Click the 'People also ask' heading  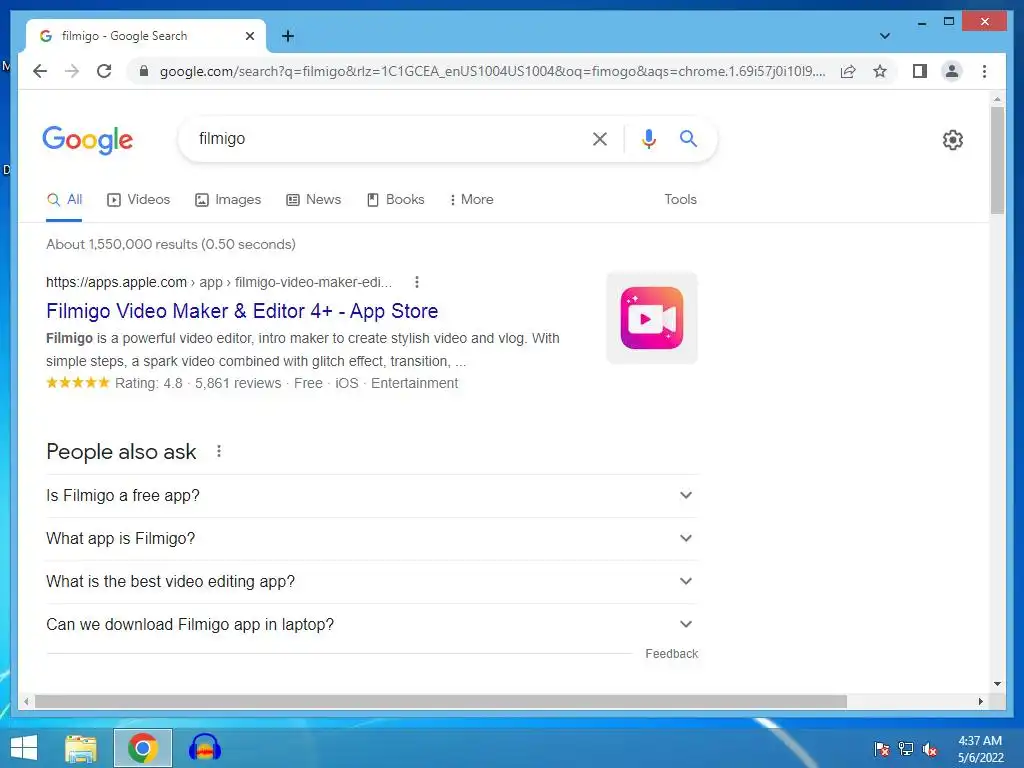[121, 452]
